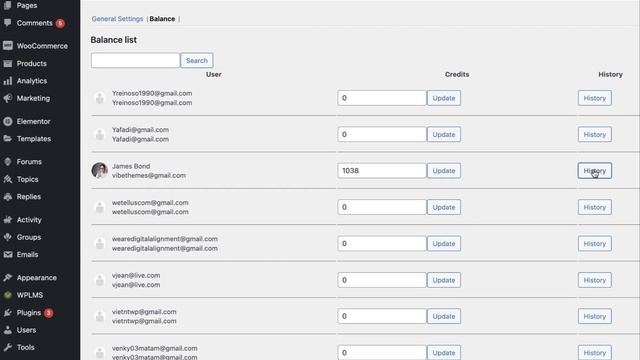Screen dimensions: 640x360
Task: Click the Analytics bar chart icon
Action: click(8, 81)
